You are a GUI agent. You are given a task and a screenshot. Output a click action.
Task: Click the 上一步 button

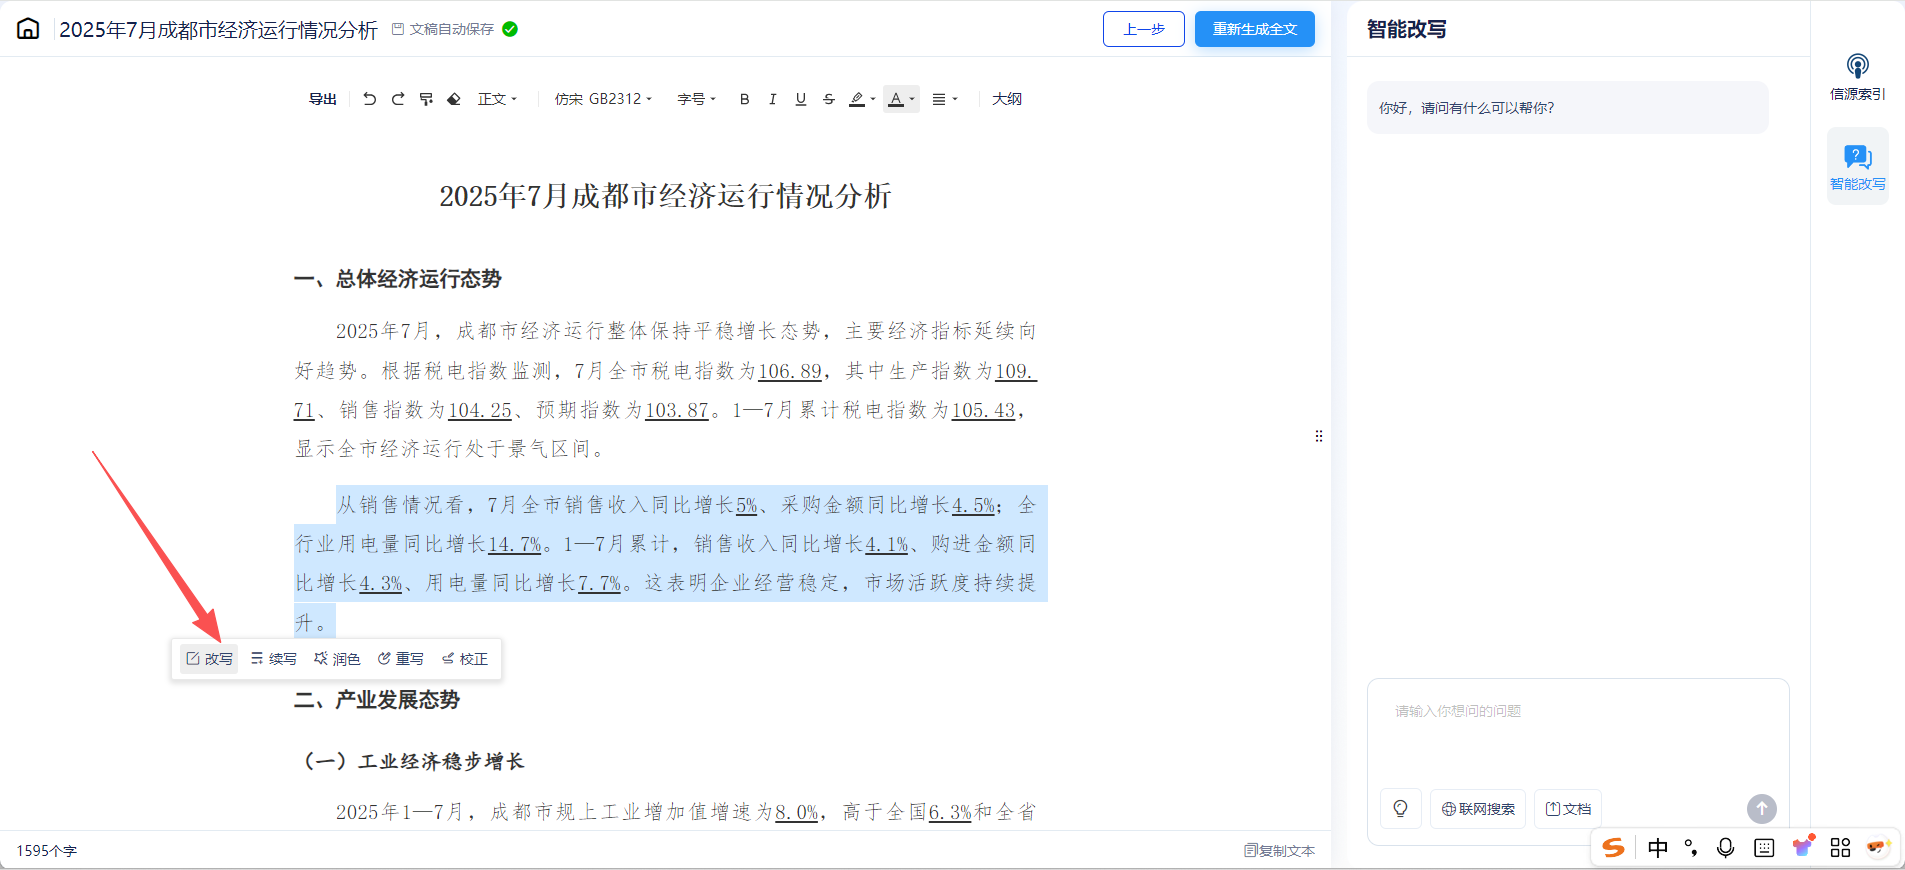[1144, 29]
